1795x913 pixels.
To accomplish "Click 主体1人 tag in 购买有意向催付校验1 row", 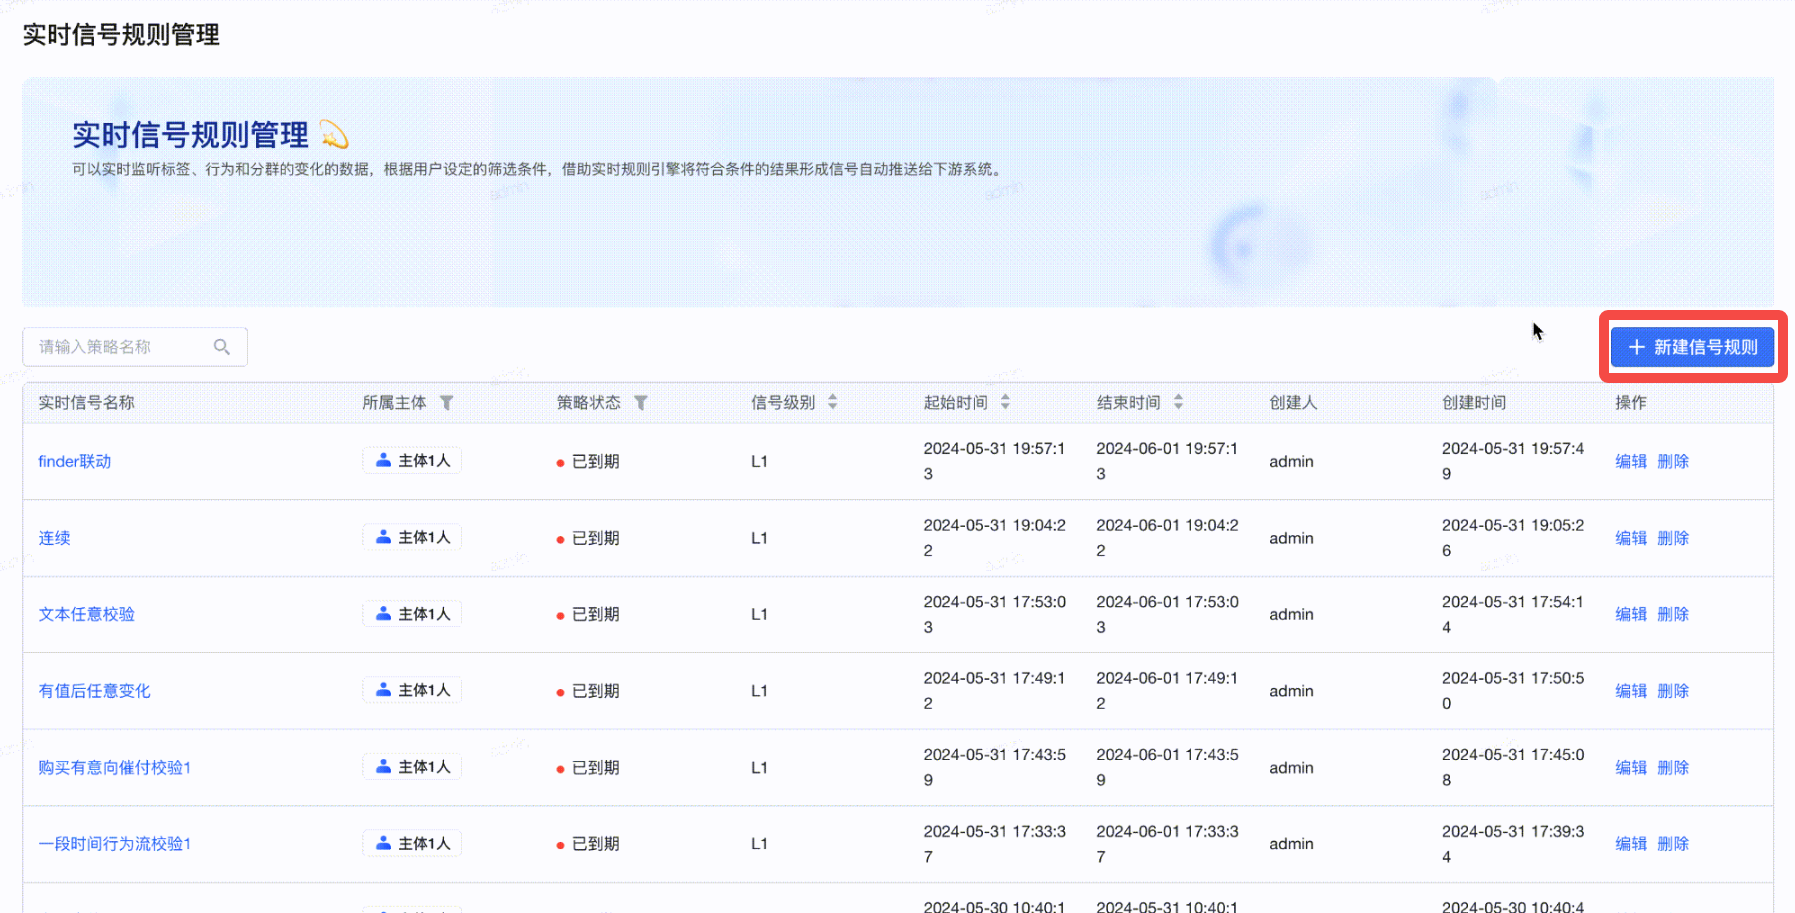I will click(x=412, y=766).
